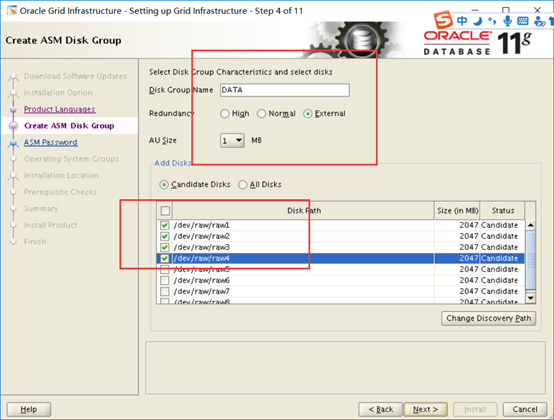Viewport: 554px width, 420px height.
Task: Click the disk list scrollbar down arrow
Action: click(530, 298)
